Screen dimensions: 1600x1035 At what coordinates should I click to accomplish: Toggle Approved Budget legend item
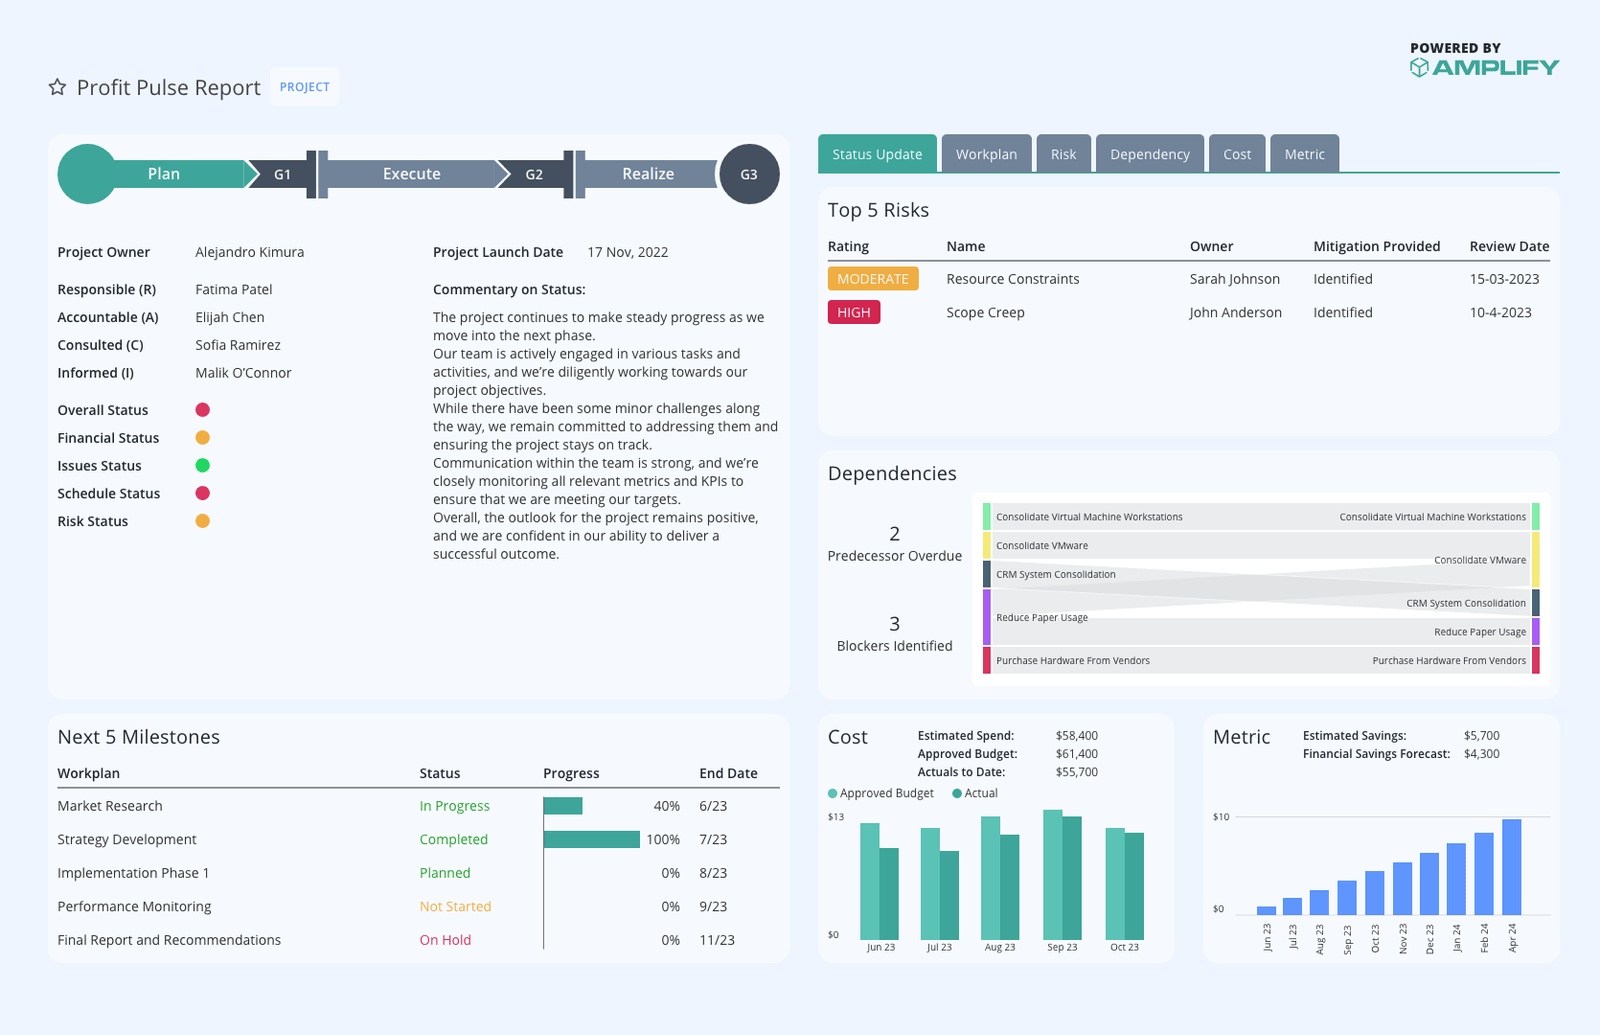pos(881,793)
